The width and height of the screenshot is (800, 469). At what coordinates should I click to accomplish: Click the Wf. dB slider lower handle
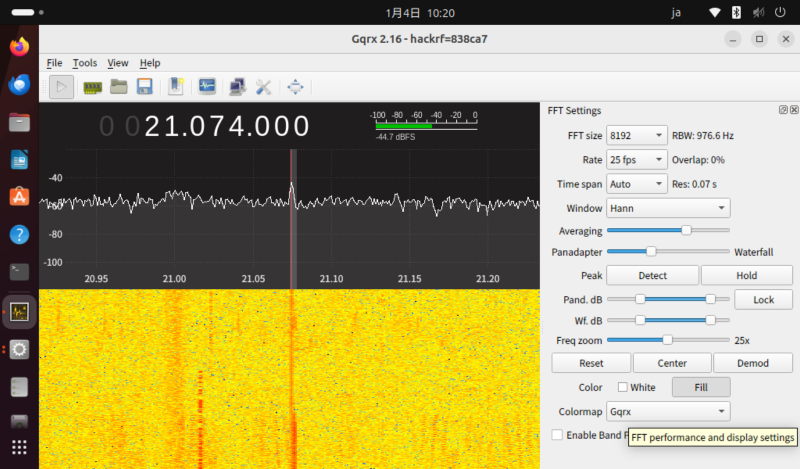tap(640, 320)
